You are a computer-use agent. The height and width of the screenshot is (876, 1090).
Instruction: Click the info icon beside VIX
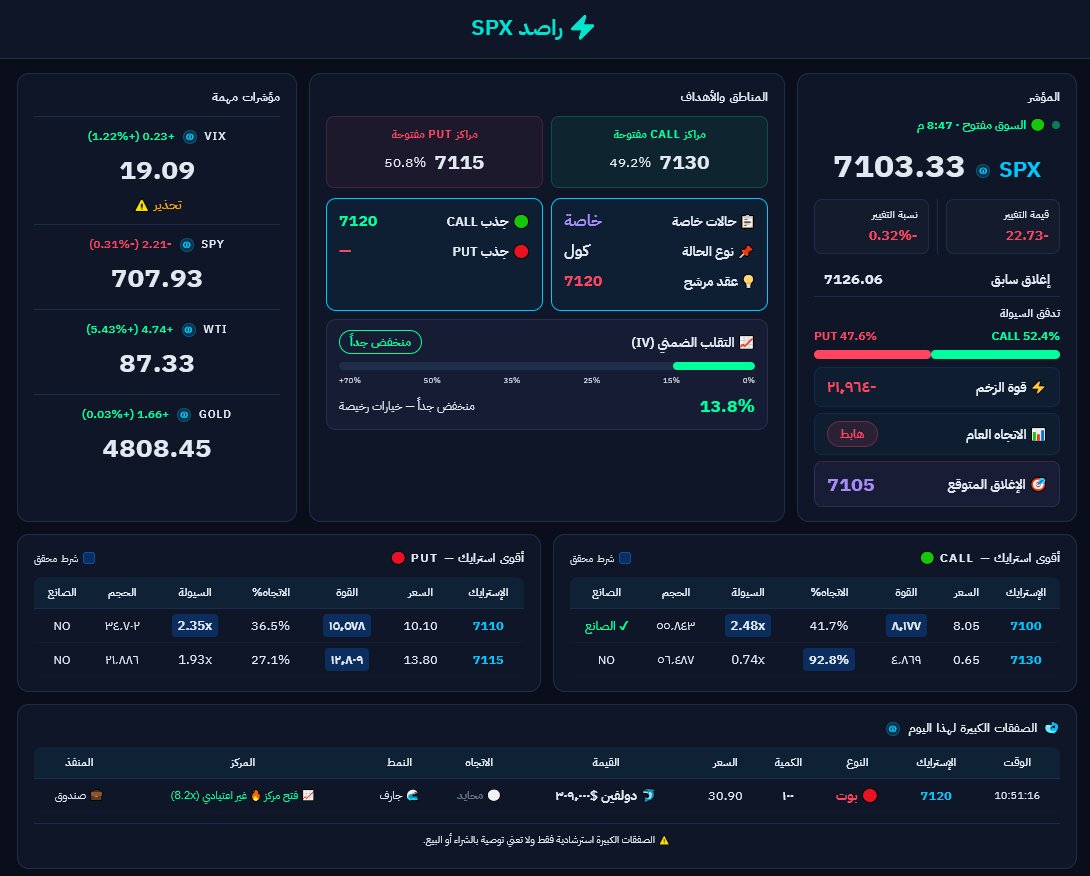(190, 137)
